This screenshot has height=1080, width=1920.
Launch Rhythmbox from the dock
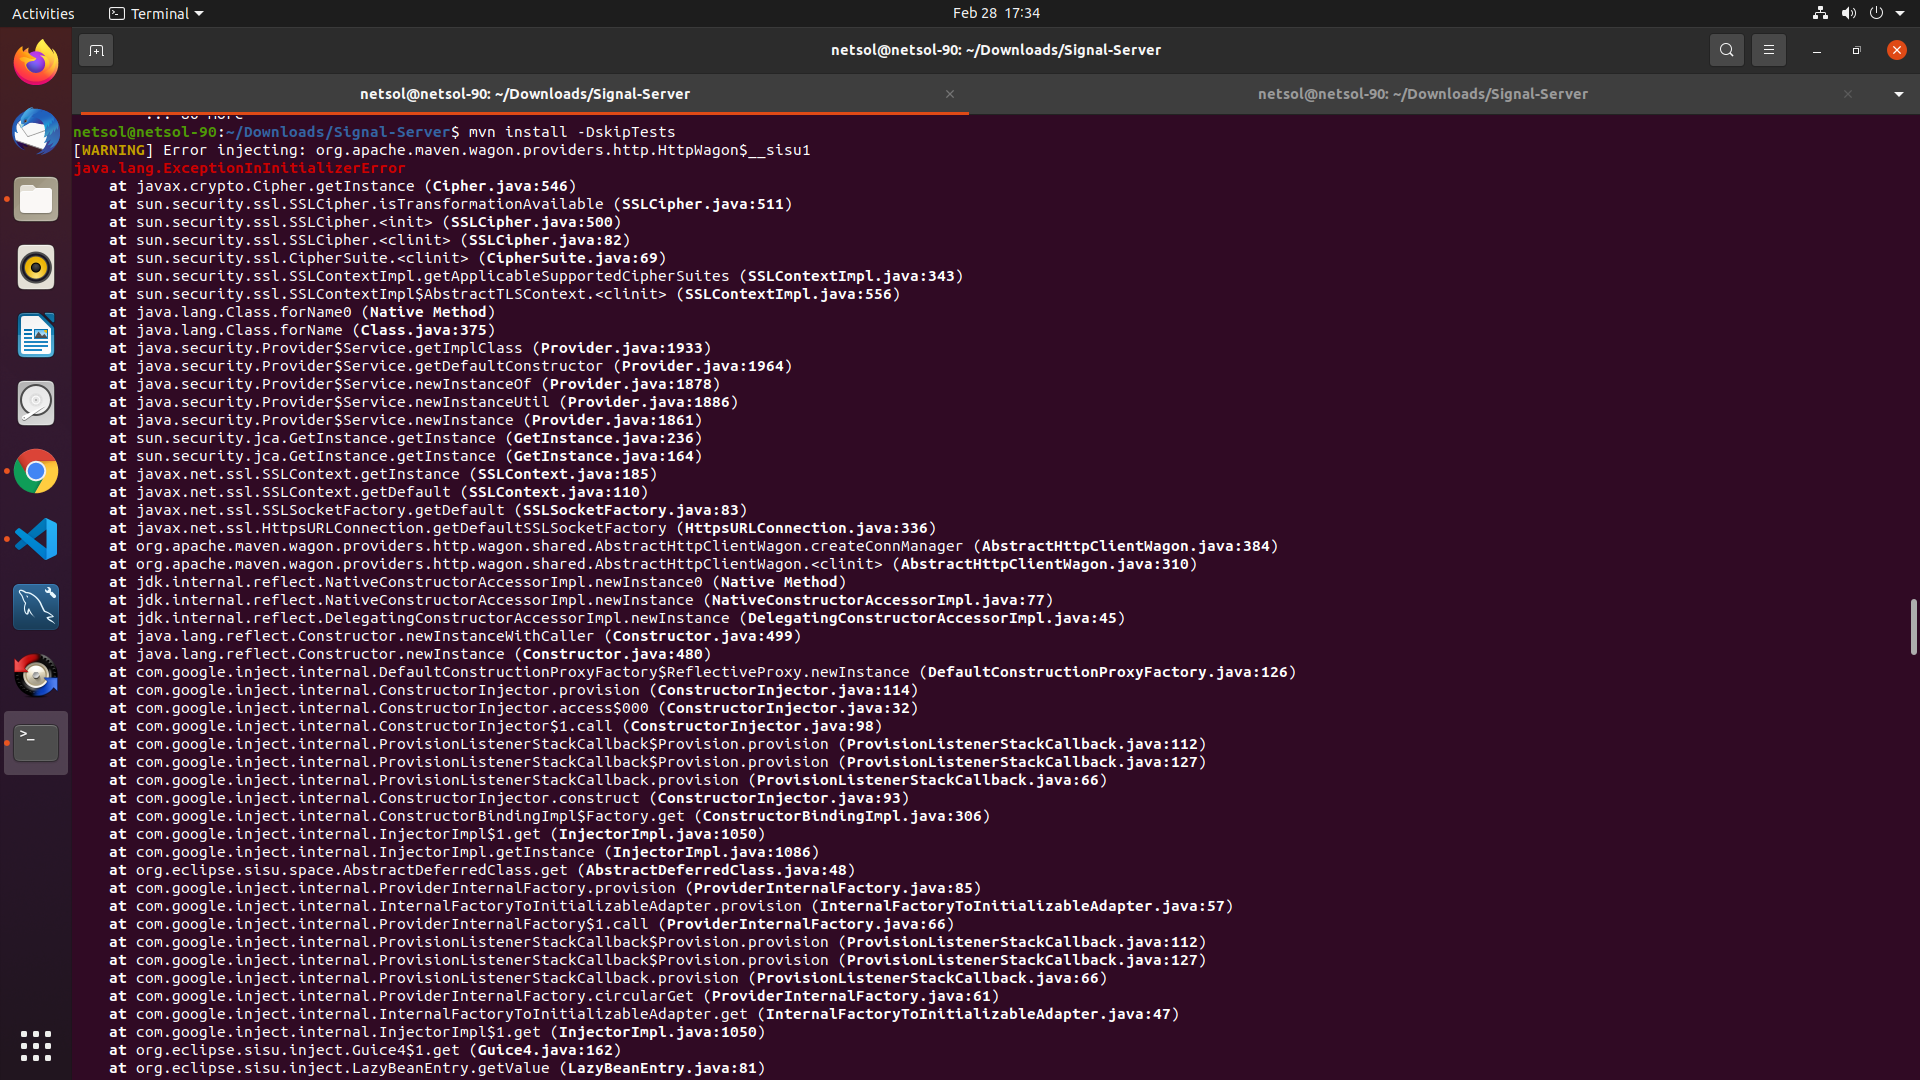(x=36, y=267)
